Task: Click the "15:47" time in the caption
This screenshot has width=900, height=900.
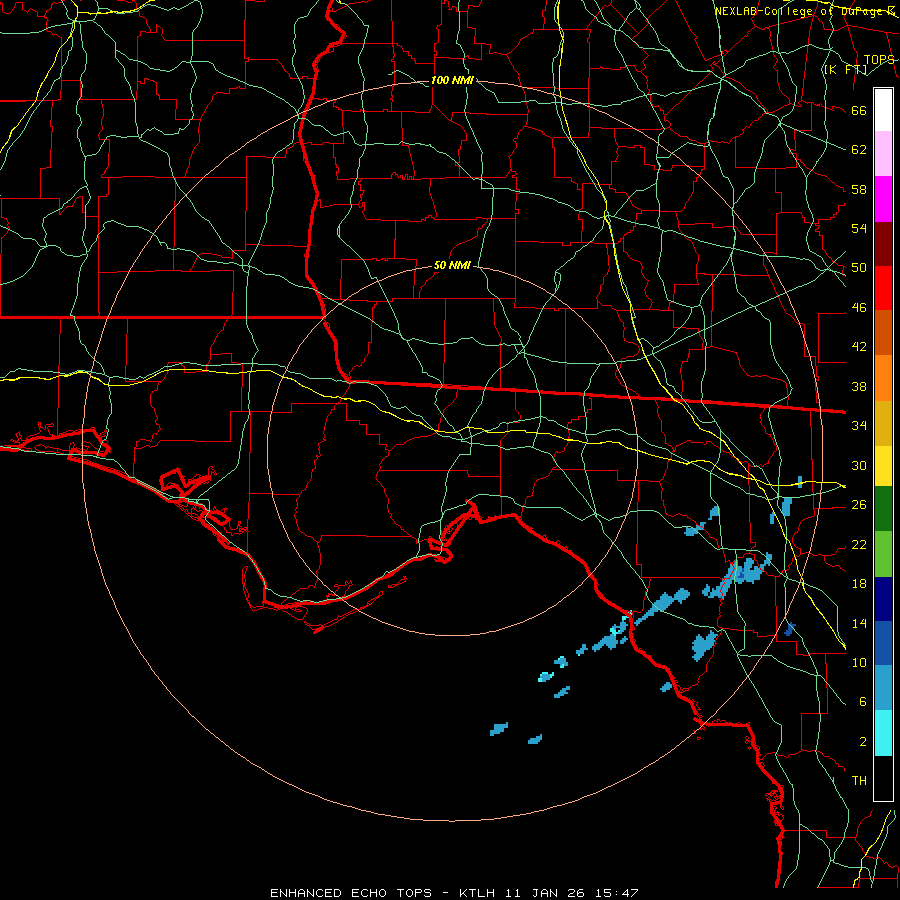Action: click(617, 893)
